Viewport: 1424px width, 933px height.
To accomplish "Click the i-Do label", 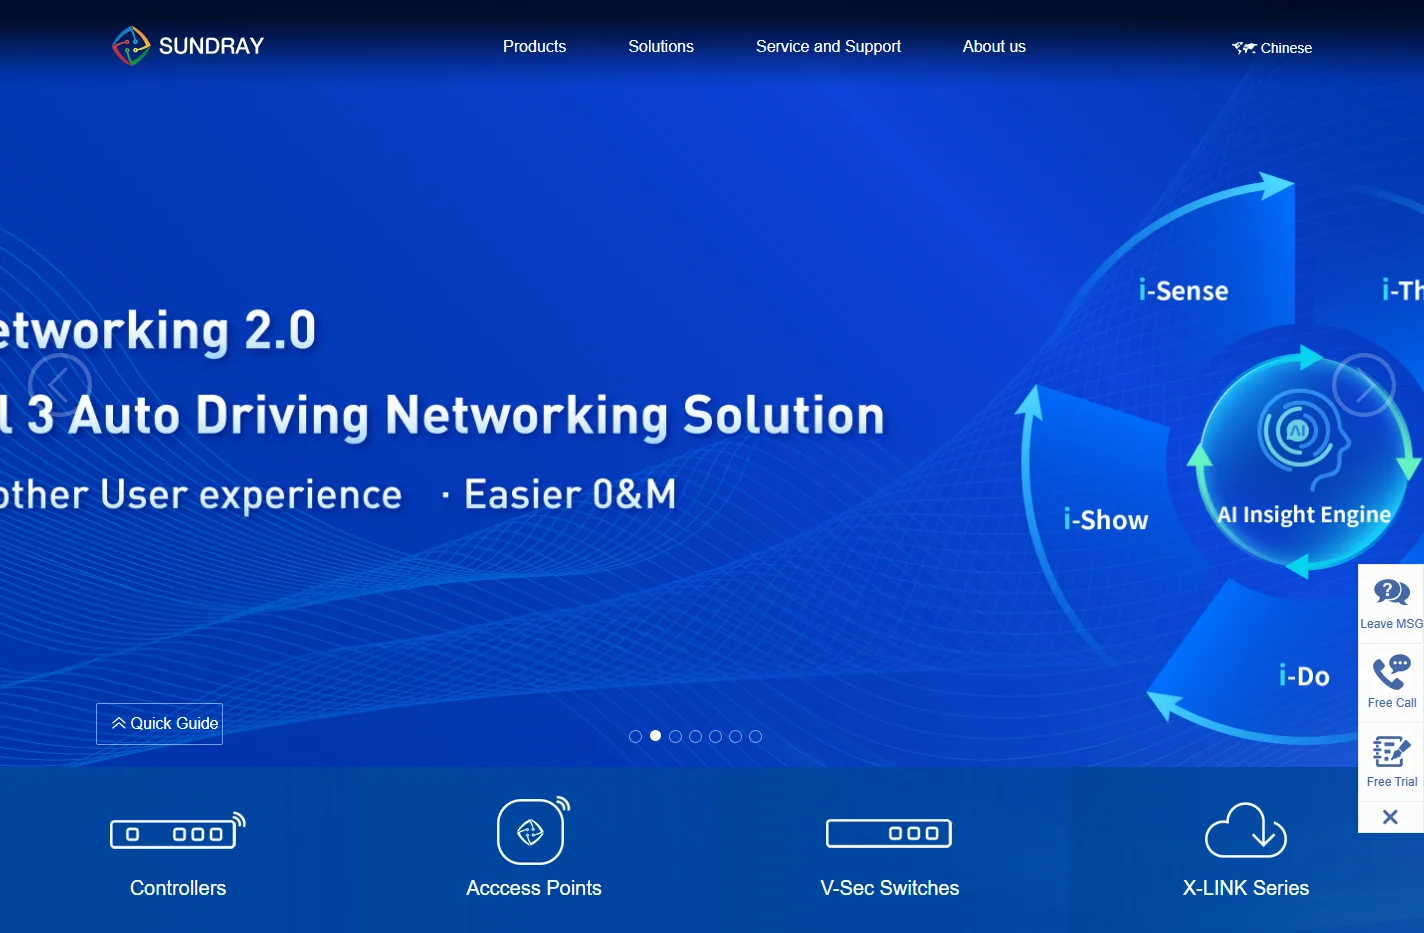I will coord(1304,676).
